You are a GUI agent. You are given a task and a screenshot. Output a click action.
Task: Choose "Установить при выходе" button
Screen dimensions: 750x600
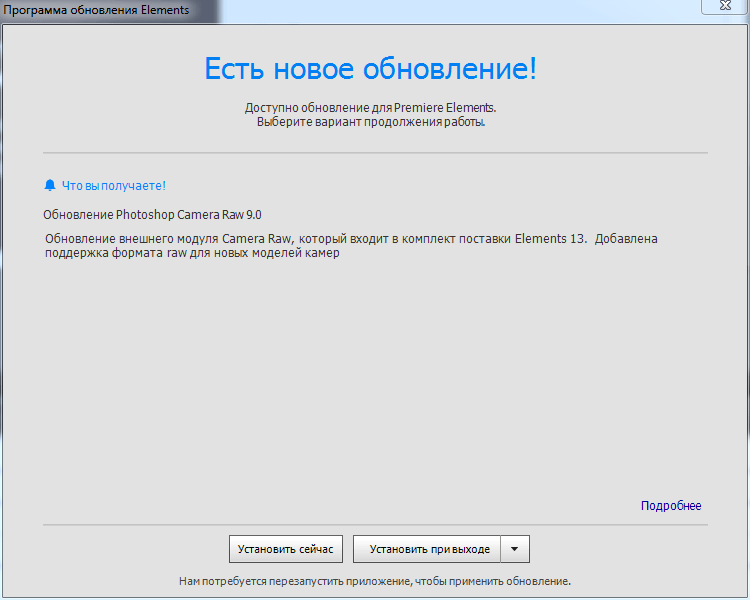tap(427, 549)
